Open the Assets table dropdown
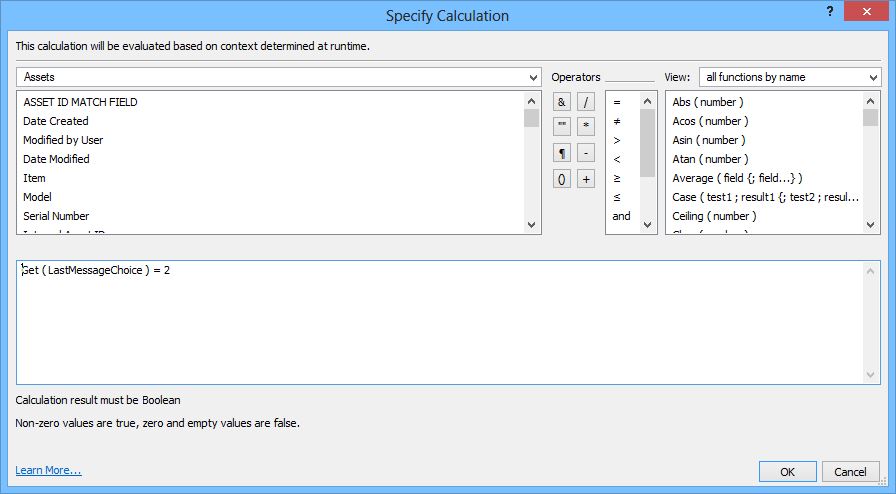The height and width of the screenshot is (494, 896). coord(279,77)
